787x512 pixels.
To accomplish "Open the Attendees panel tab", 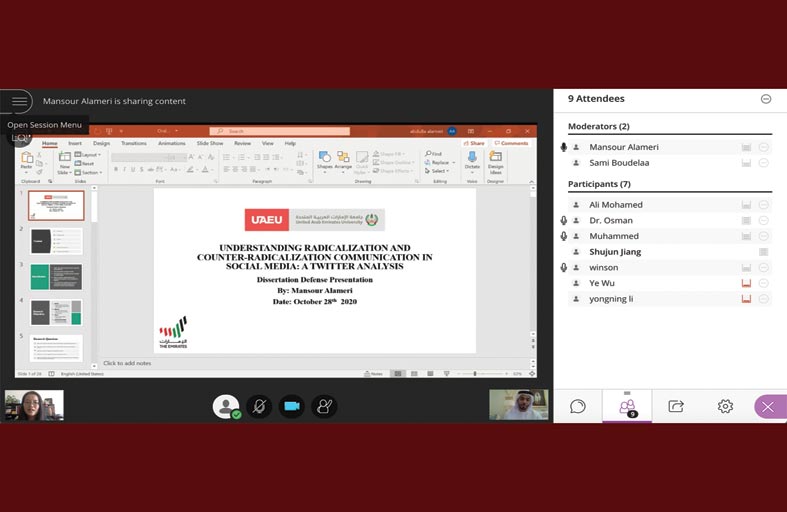I will (627, 406).
